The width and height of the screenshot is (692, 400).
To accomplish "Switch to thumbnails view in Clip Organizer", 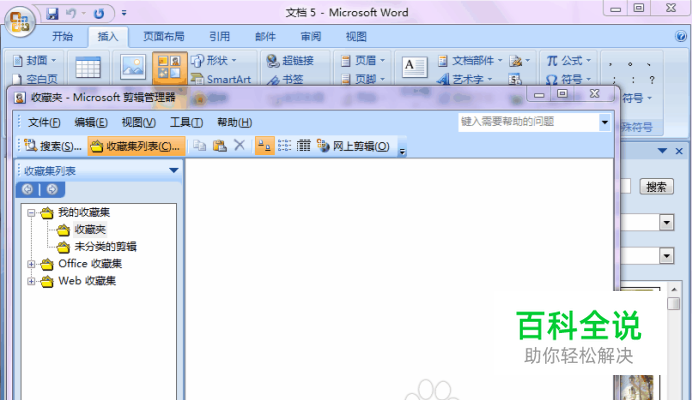I will [264, 146].
